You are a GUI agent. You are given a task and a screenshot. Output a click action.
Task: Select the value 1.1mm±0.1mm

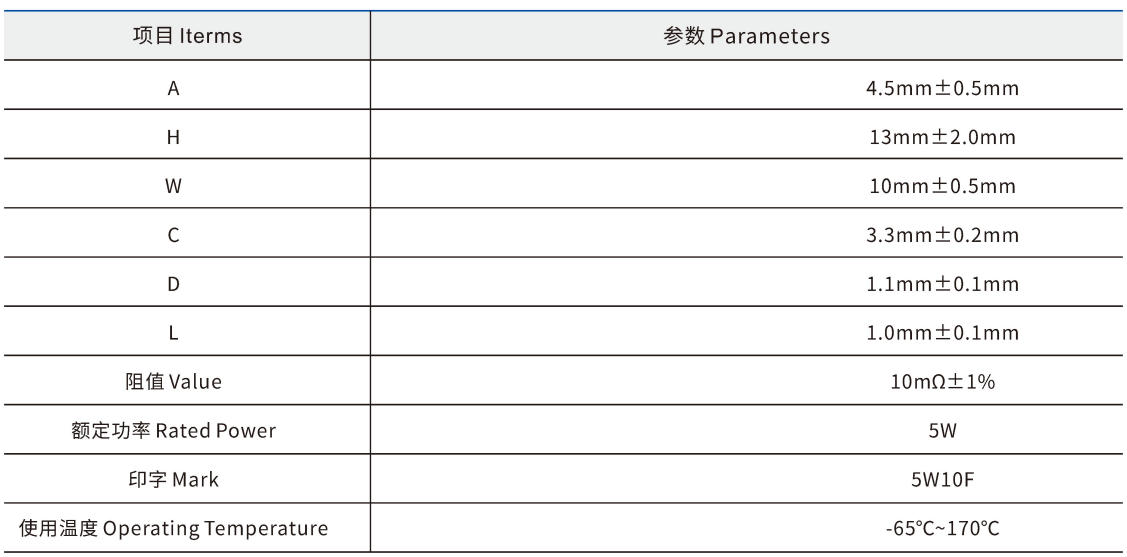(942, 284)
